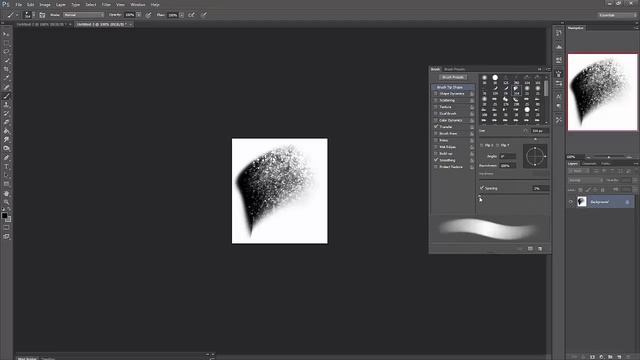Open the Opacity slider arrow
640x360 pixels.
(139, 15)
